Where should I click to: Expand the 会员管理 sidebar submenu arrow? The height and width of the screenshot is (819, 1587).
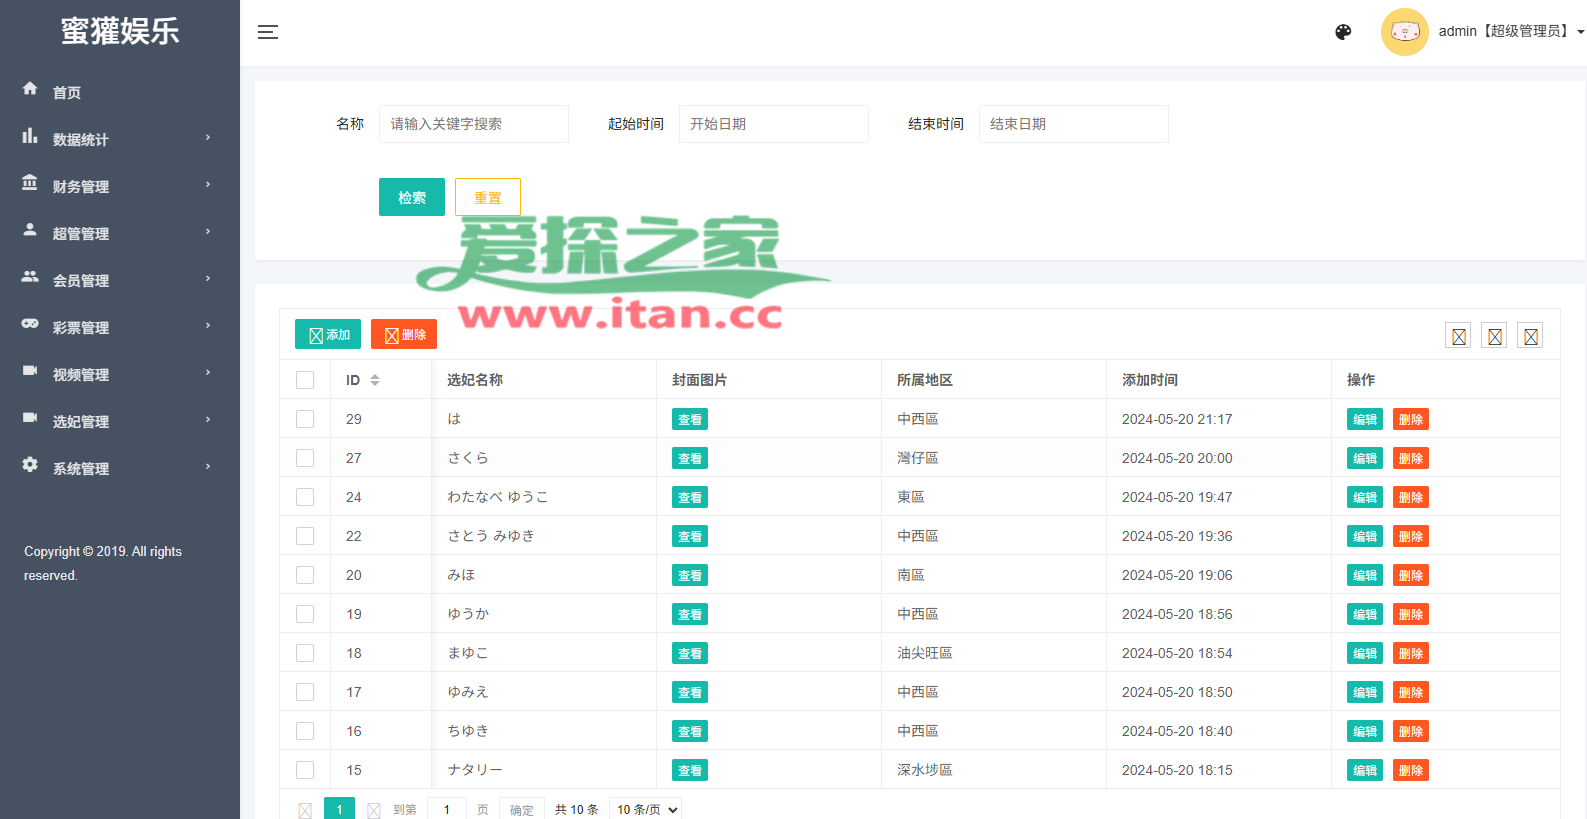click(208, 279)
